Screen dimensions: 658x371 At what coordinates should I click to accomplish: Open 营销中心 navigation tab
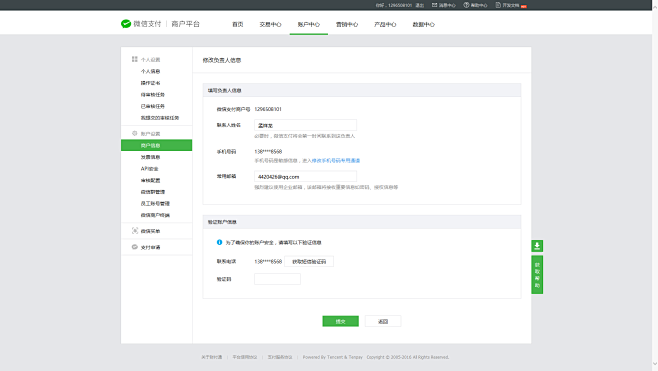(x=347, y=24)
